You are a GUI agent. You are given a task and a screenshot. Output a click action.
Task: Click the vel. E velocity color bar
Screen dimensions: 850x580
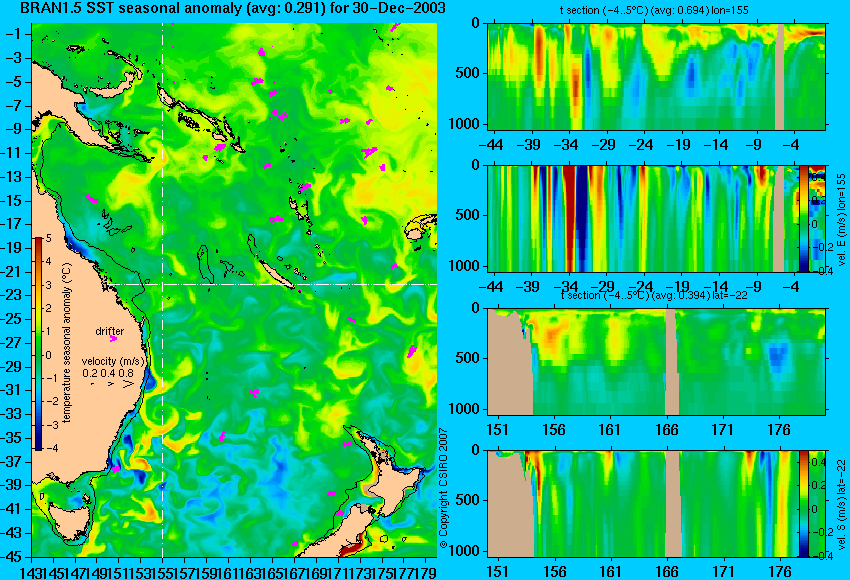(x=804, y=218)
